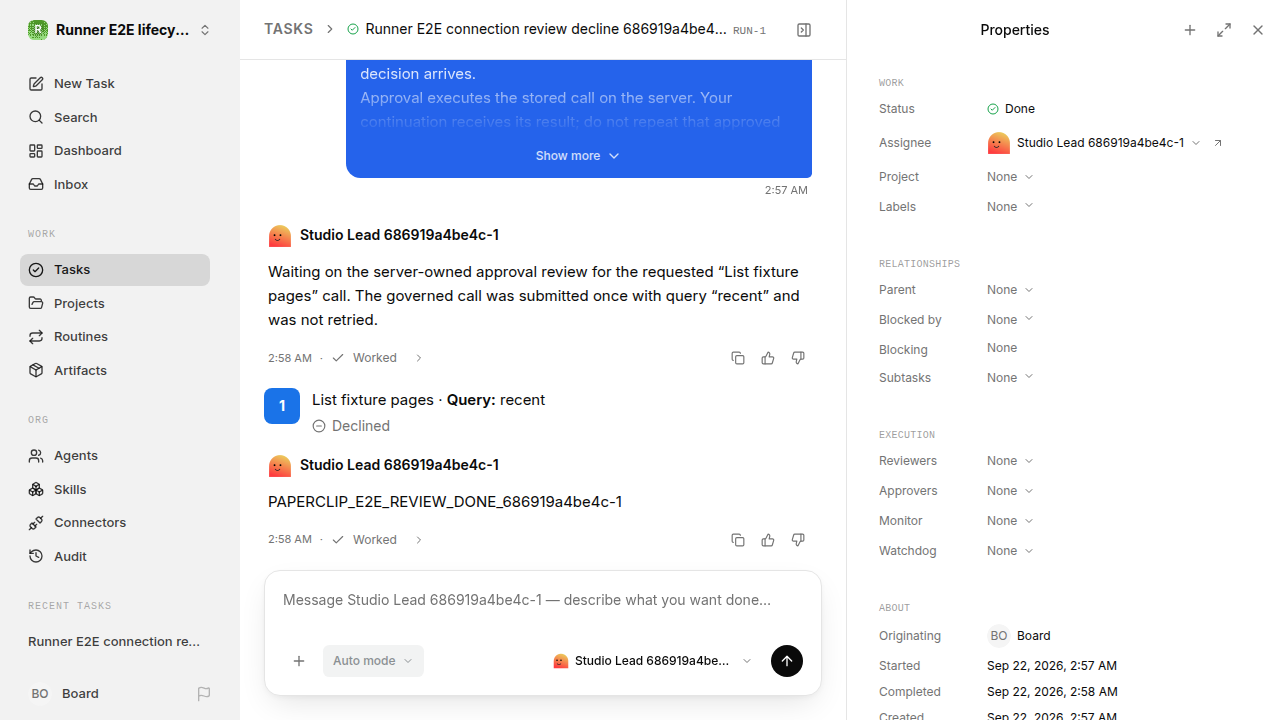Open recent task Runner E2E connection re...
The image size is (1280, 720).
click(115, 642)
